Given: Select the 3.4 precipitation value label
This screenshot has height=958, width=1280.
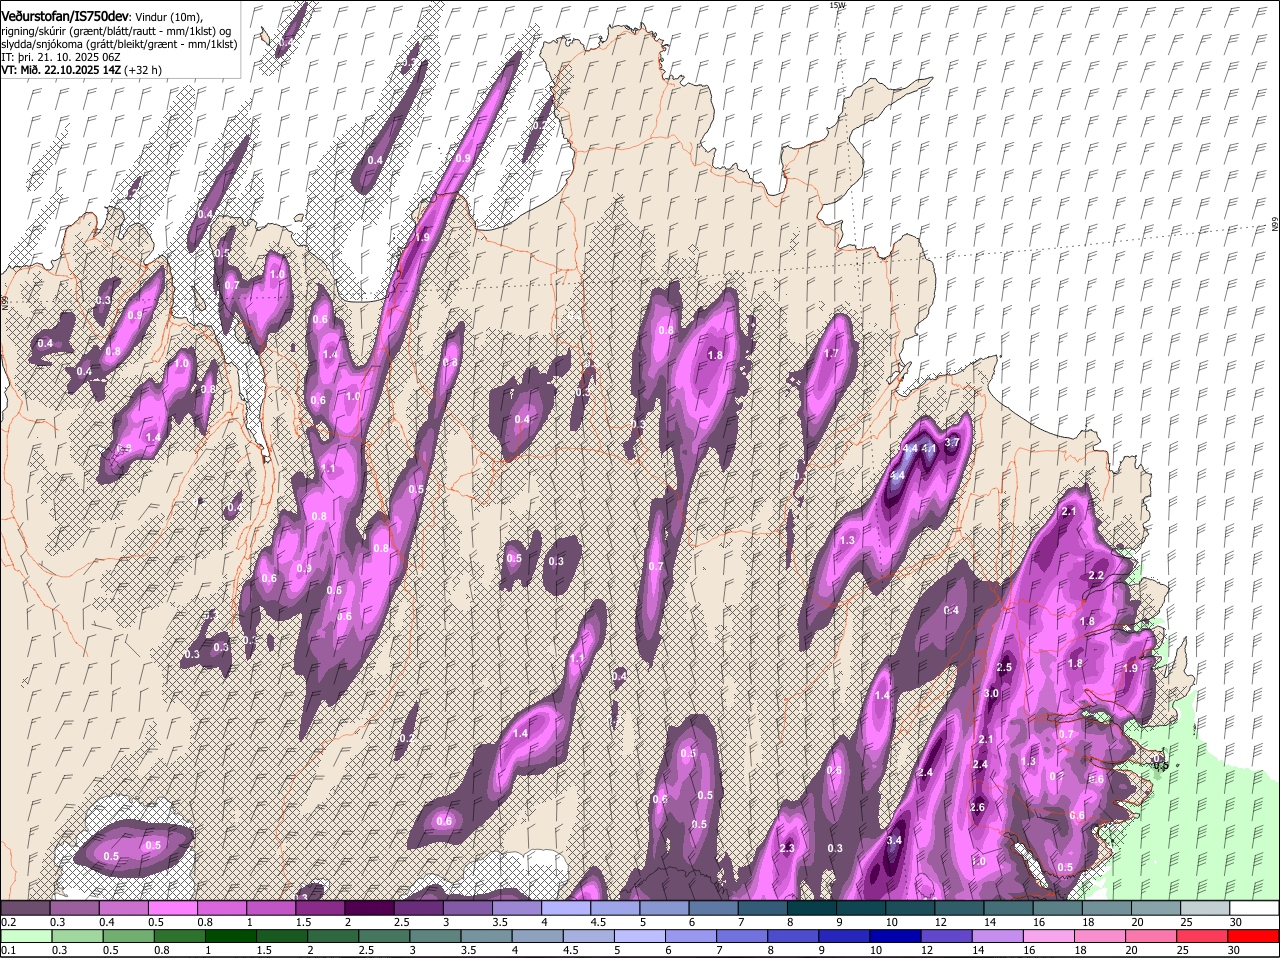Looking at the screenshot, I should [x=895, y=841].
